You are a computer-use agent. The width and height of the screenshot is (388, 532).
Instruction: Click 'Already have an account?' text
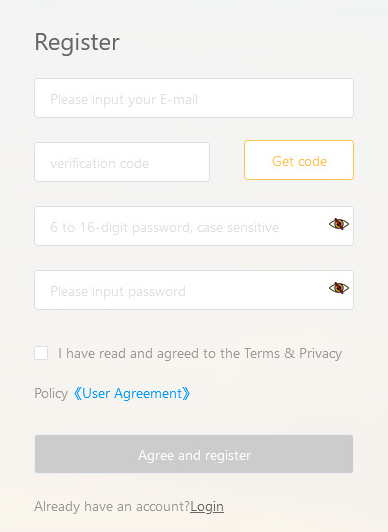pyautogui.click(x=112, y=507)
